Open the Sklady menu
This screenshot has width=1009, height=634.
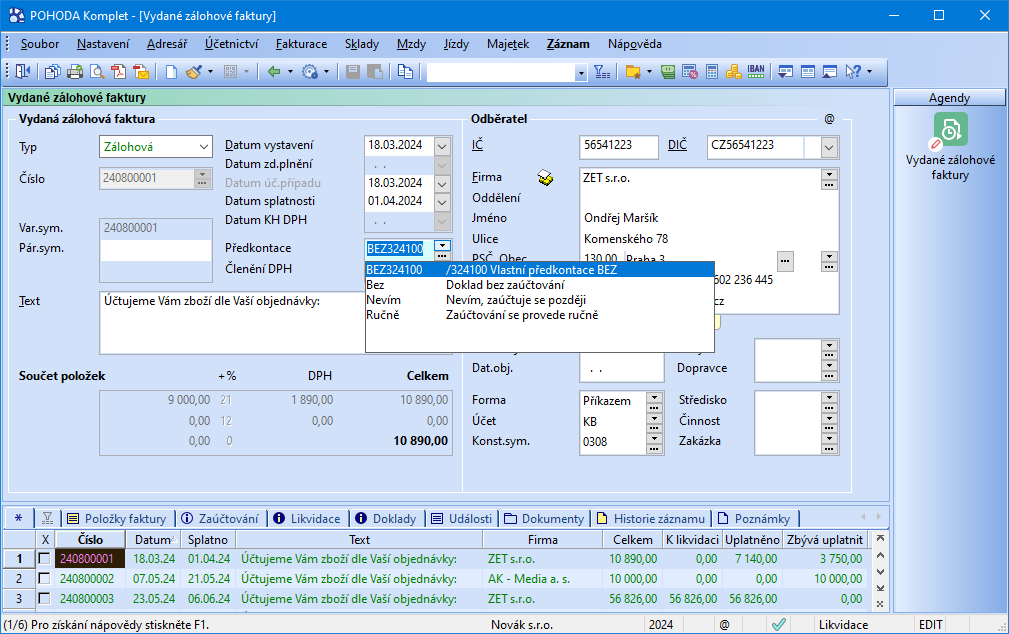point(362,44)
